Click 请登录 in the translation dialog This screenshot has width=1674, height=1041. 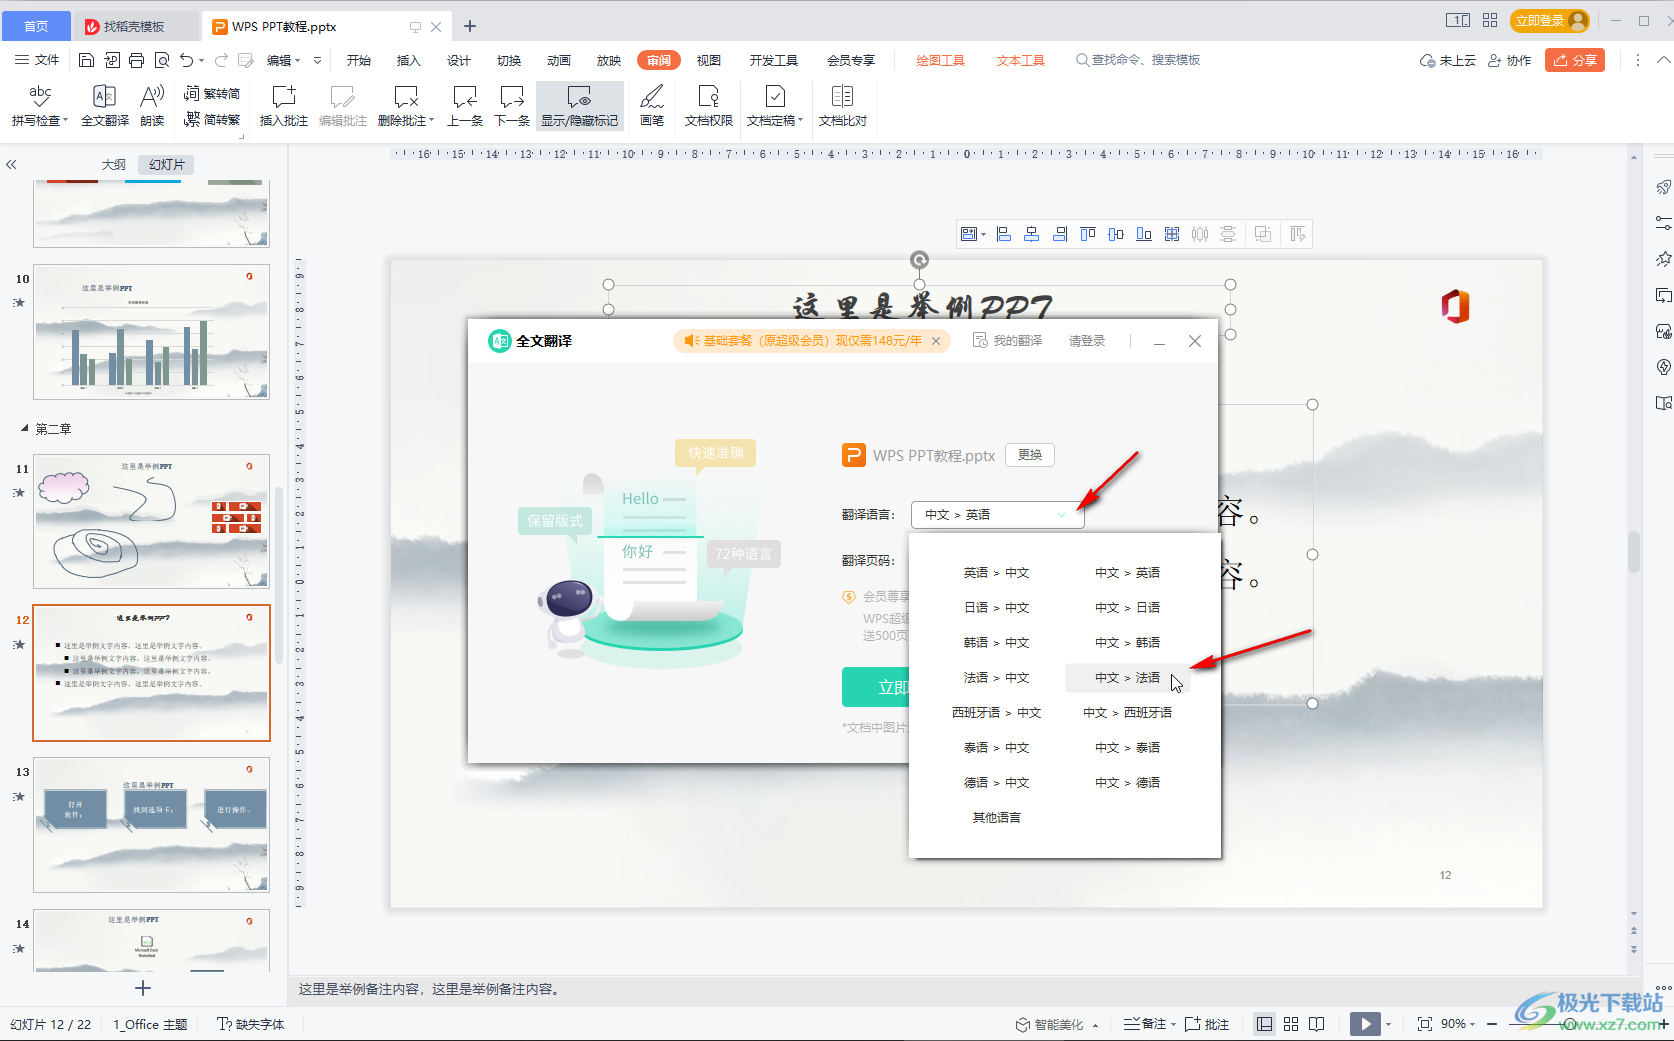(1087, 341)
